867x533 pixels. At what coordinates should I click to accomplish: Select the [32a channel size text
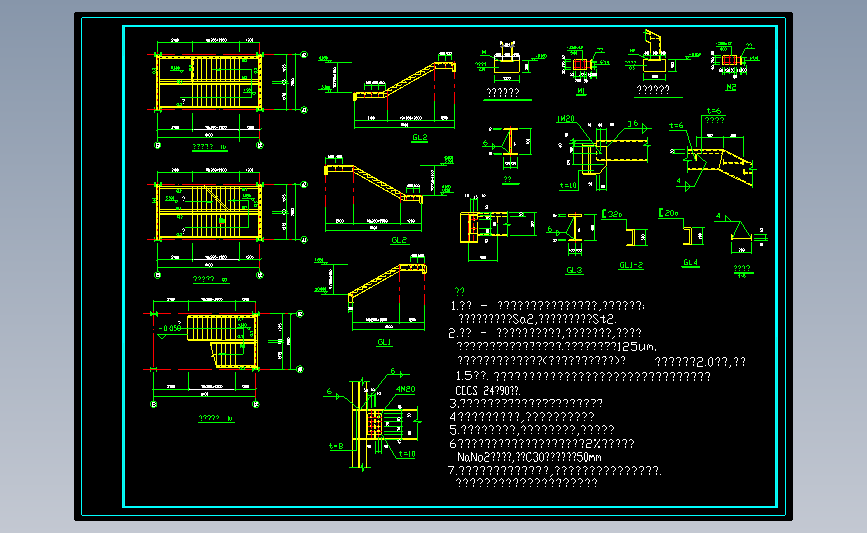point(613,214)
